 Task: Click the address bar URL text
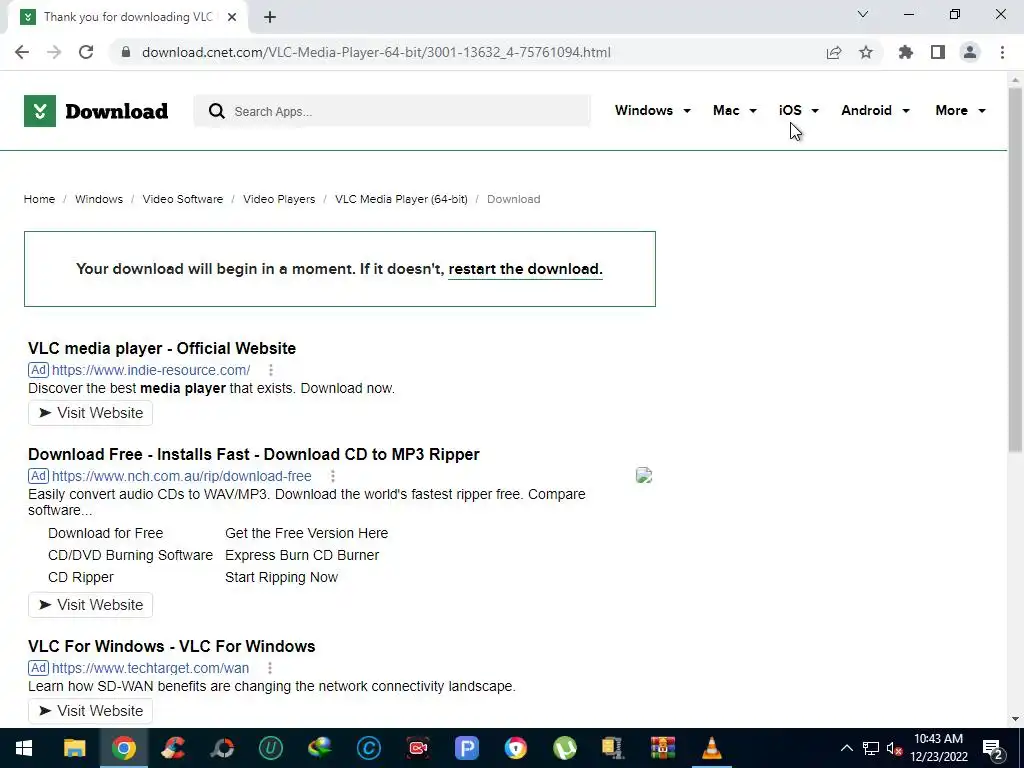pyautogui.click(x=376, y=52)
